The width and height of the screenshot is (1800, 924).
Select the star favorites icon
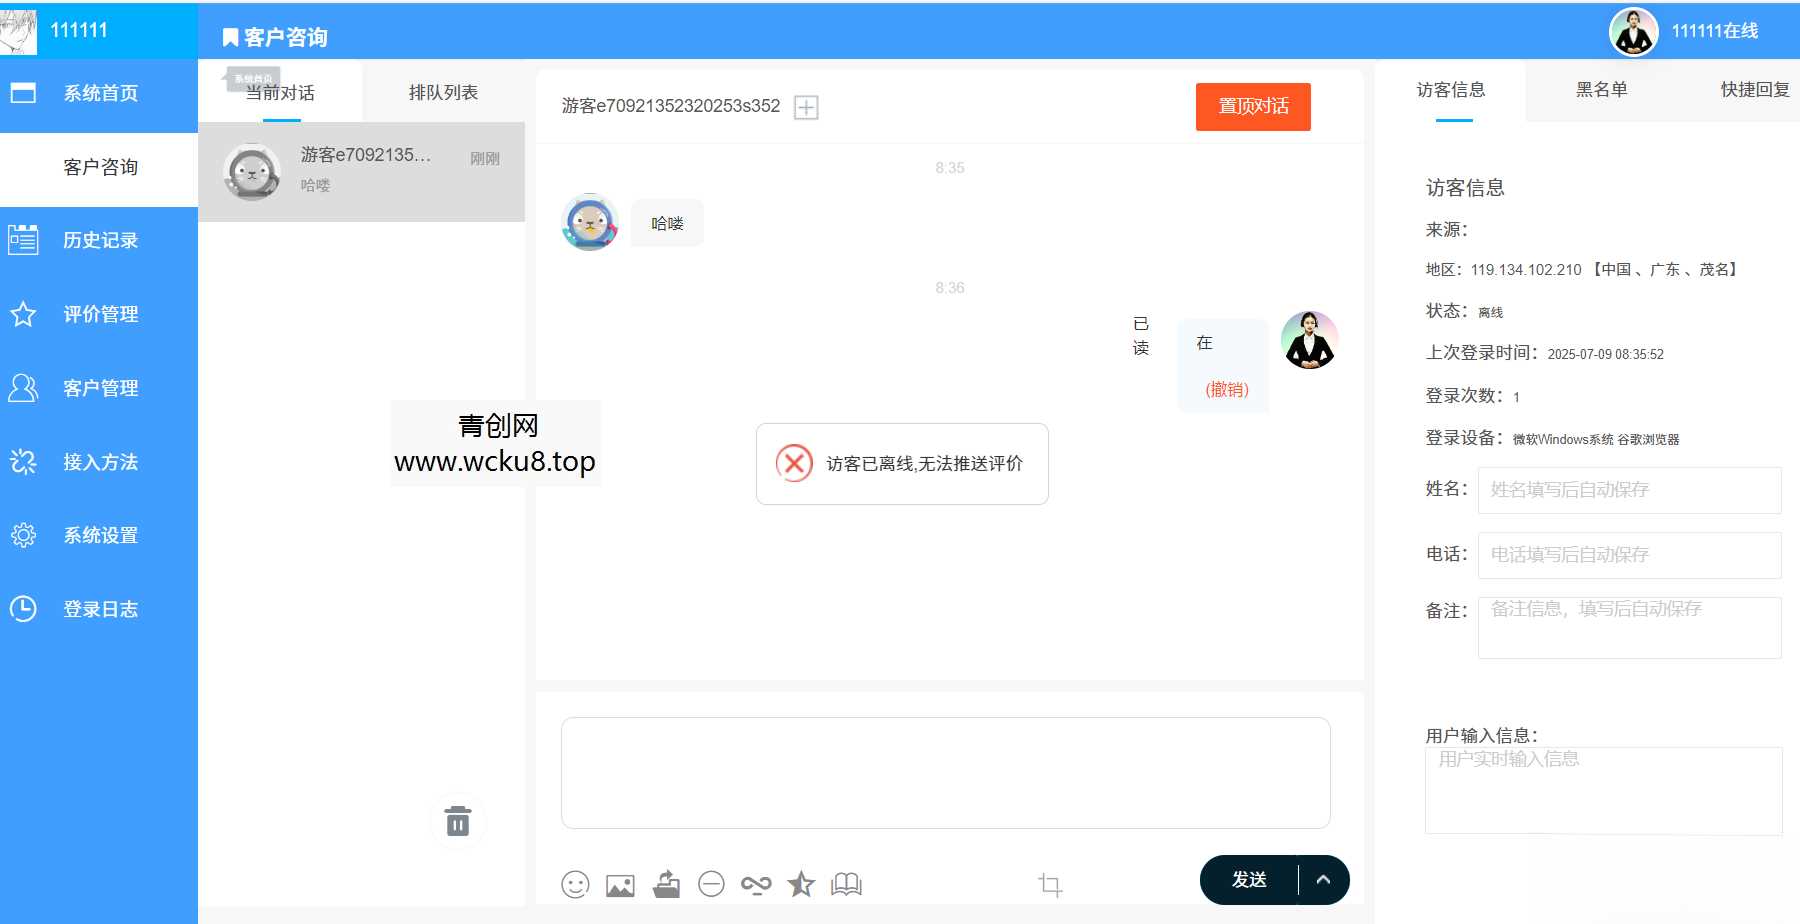[x=800, y=884]
